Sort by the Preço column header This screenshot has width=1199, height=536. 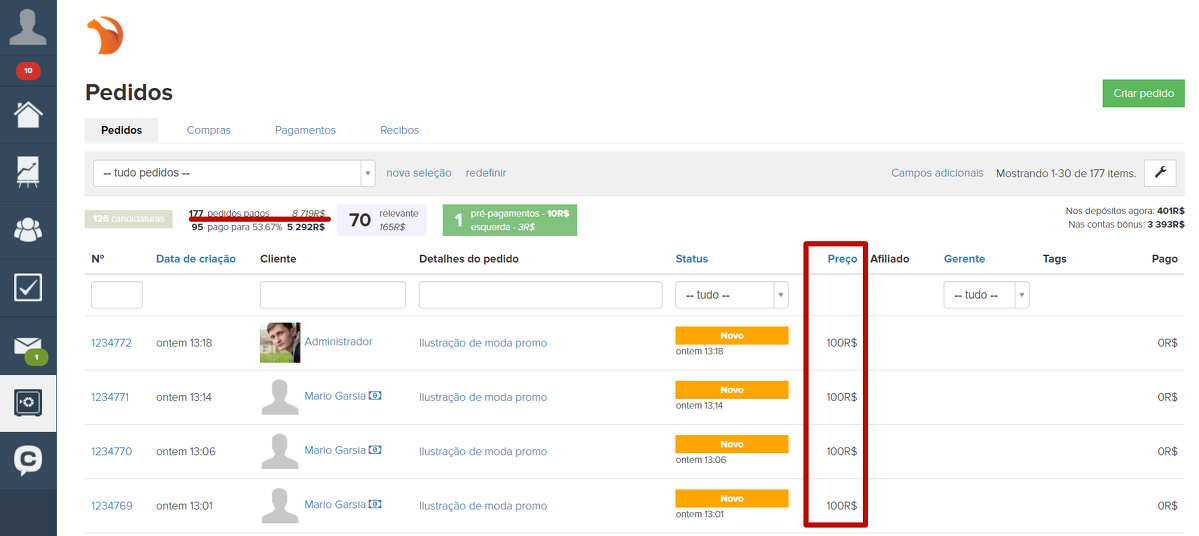coord(842,259)
